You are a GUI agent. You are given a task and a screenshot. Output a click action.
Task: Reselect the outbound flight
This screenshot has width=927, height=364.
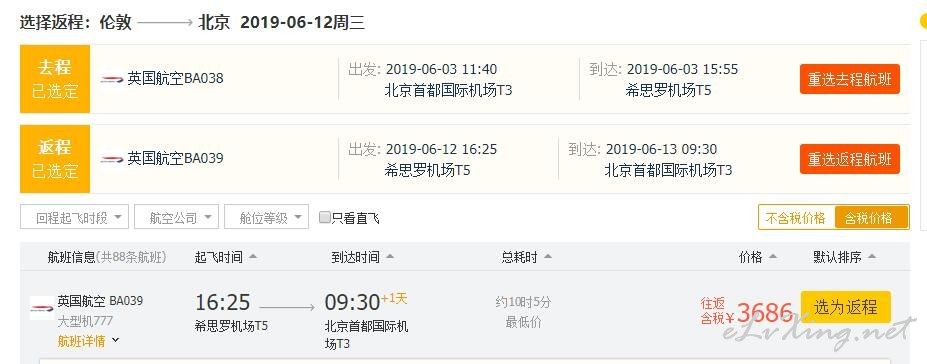coord(850,79)
